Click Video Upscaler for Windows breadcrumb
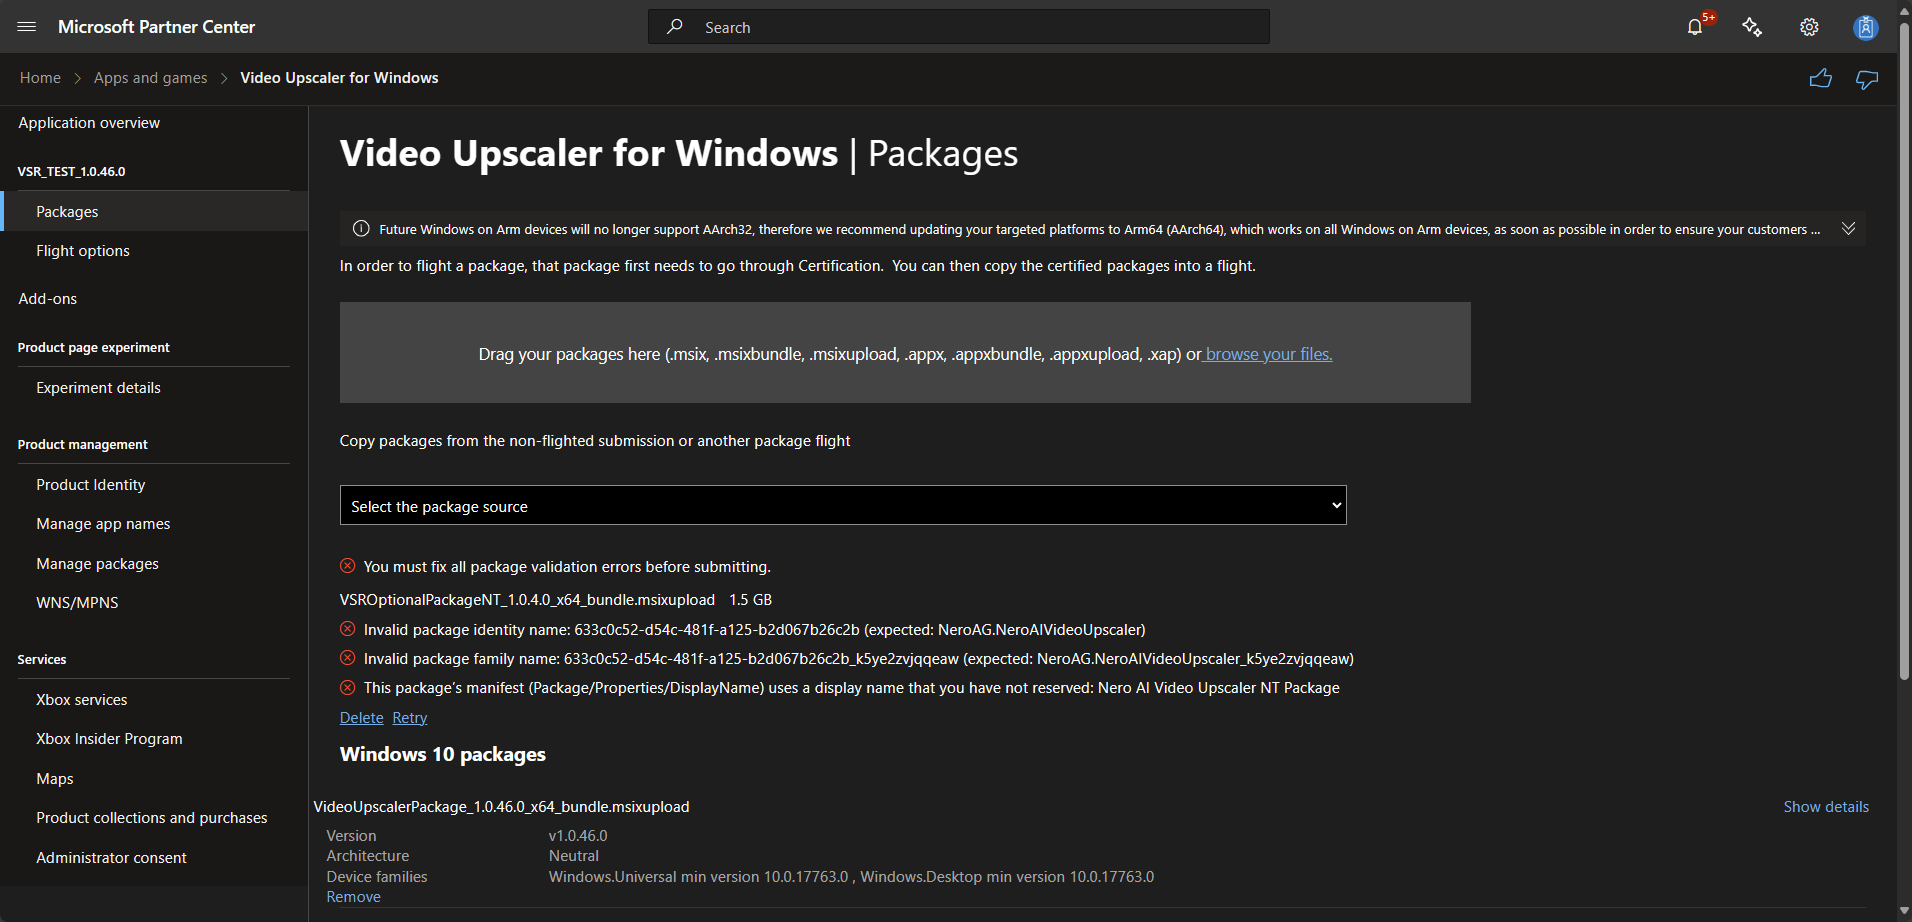This screenshot has height=922, width=1912. (x=339, y=78)
